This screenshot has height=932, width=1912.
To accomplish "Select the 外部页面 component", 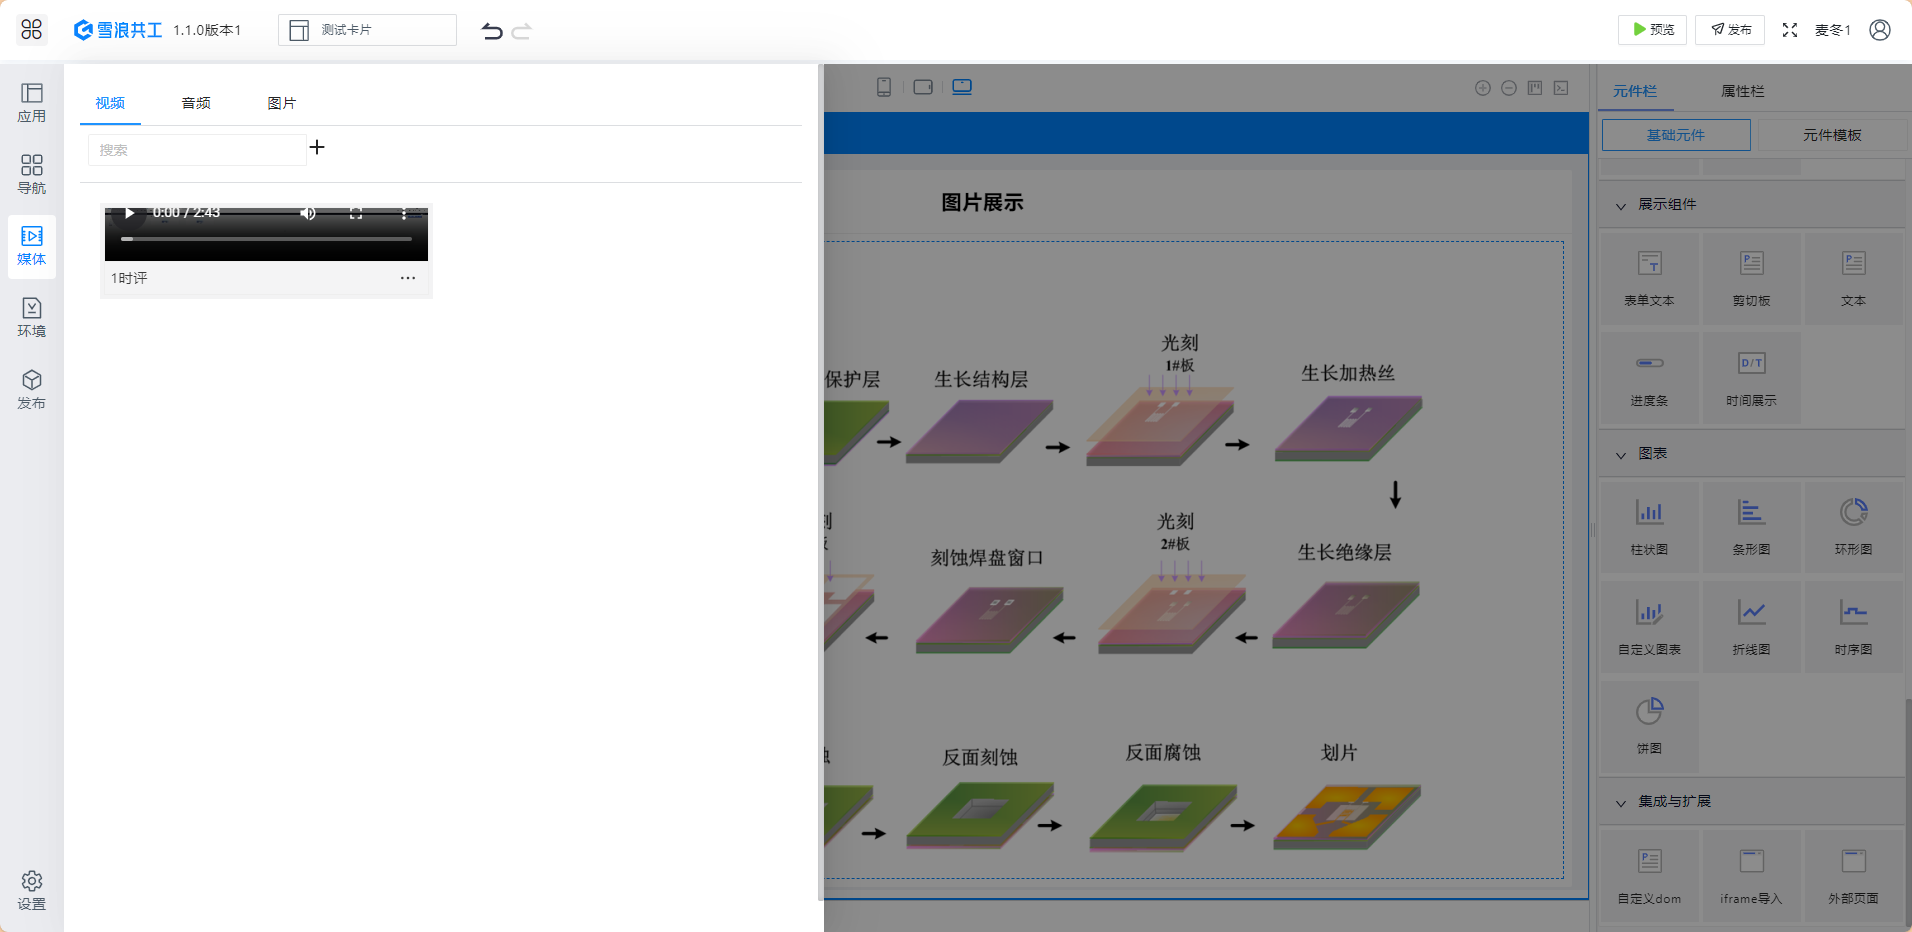I will point(1854,877).
